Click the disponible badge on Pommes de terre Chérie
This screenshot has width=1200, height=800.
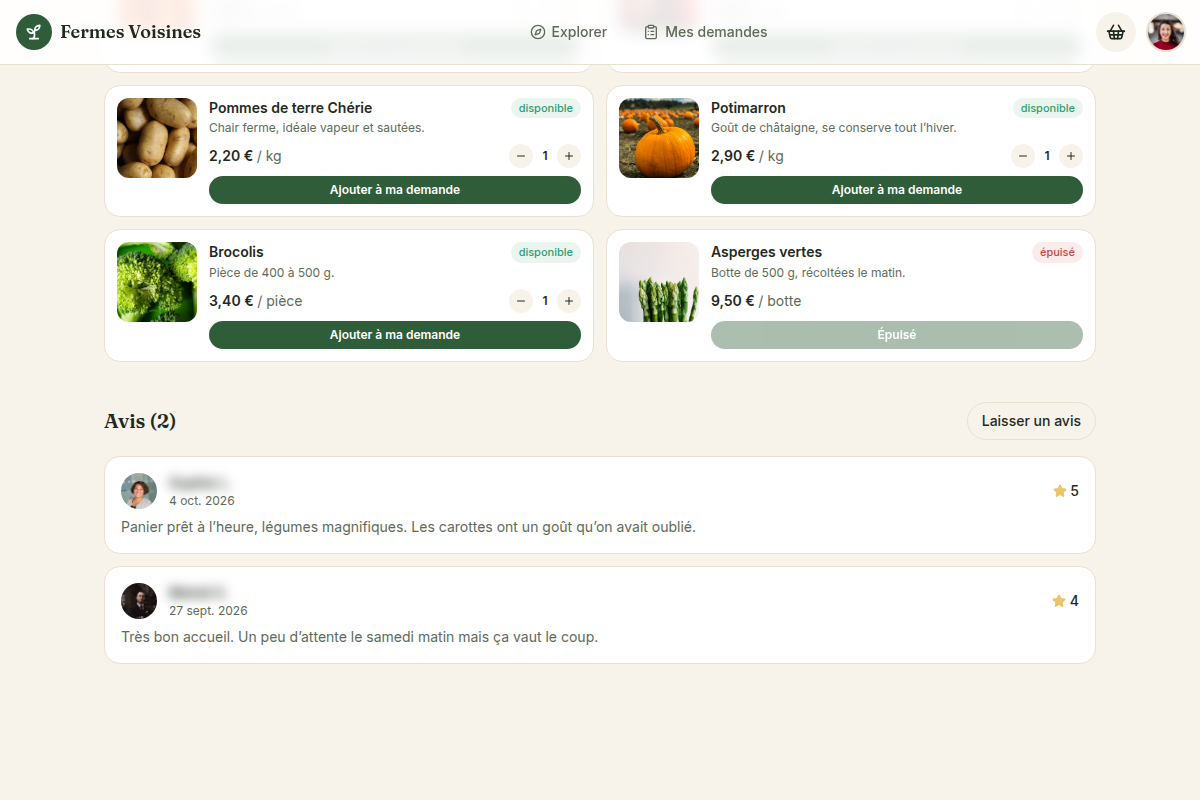coord(546,108)
